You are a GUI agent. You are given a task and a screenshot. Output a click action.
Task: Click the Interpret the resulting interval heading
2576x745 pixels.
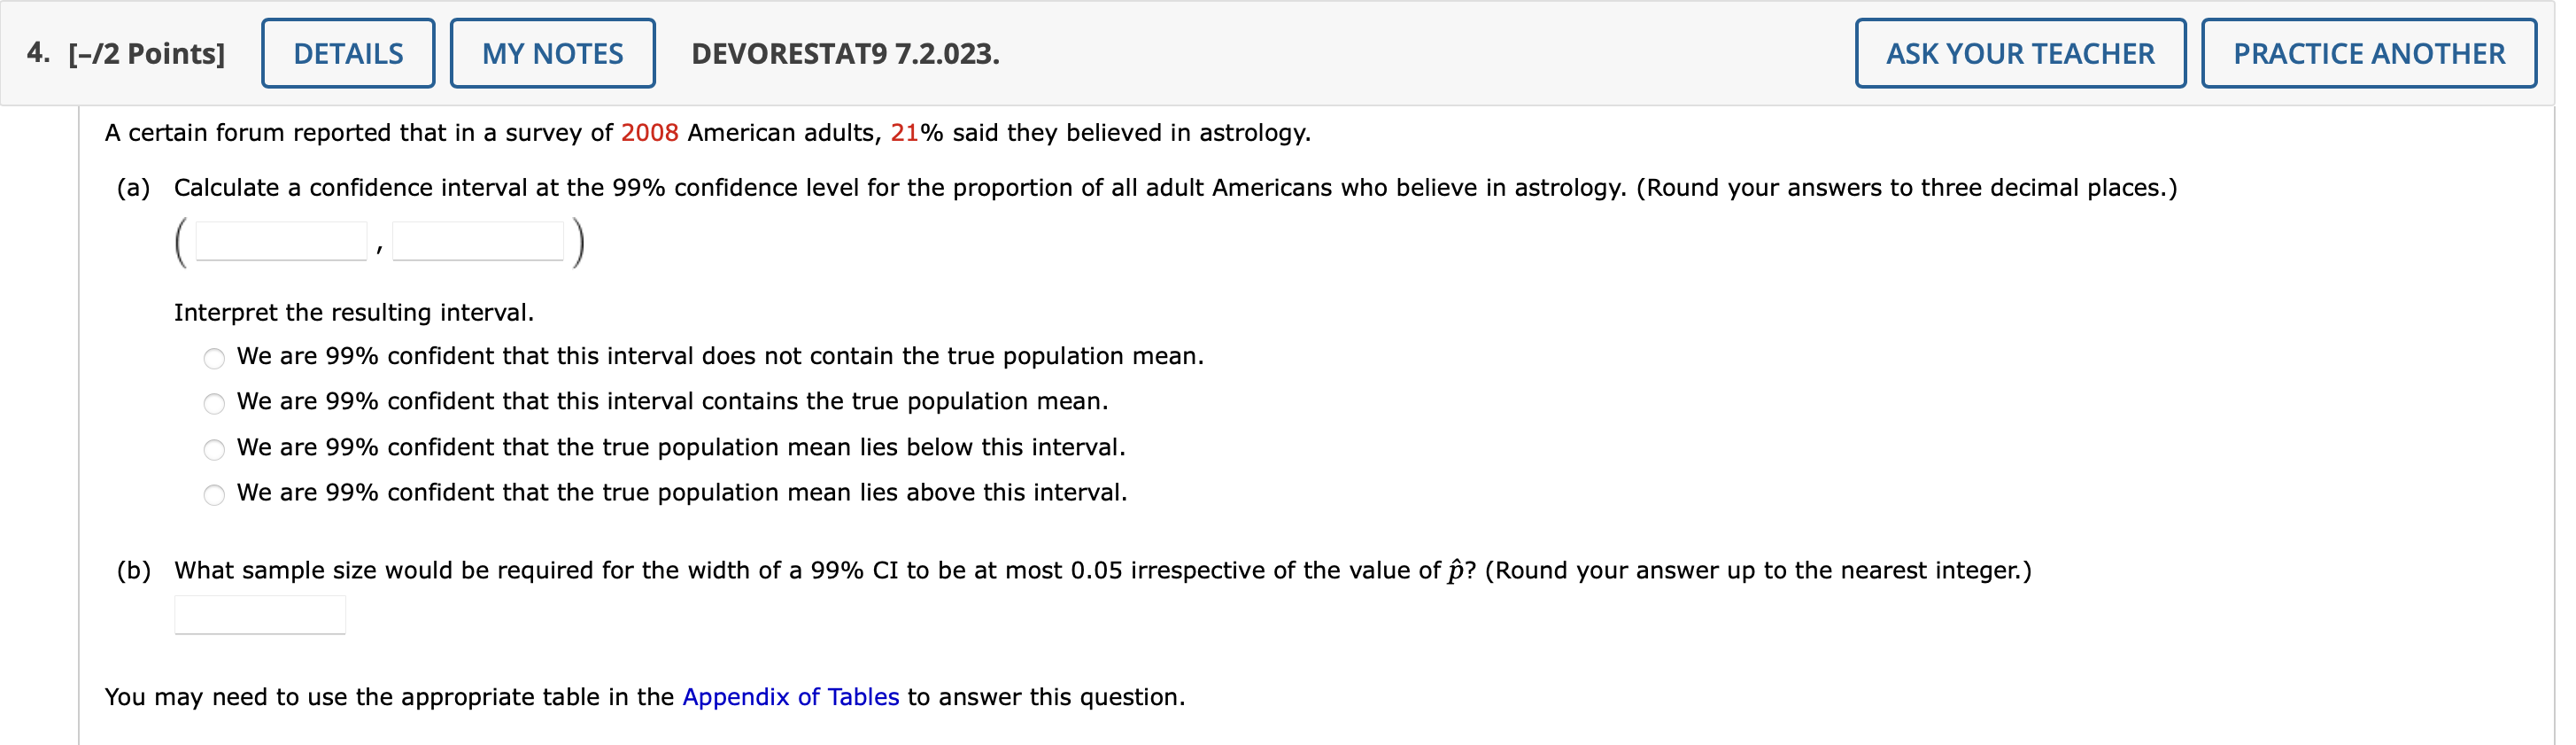(x=354, y=312)
